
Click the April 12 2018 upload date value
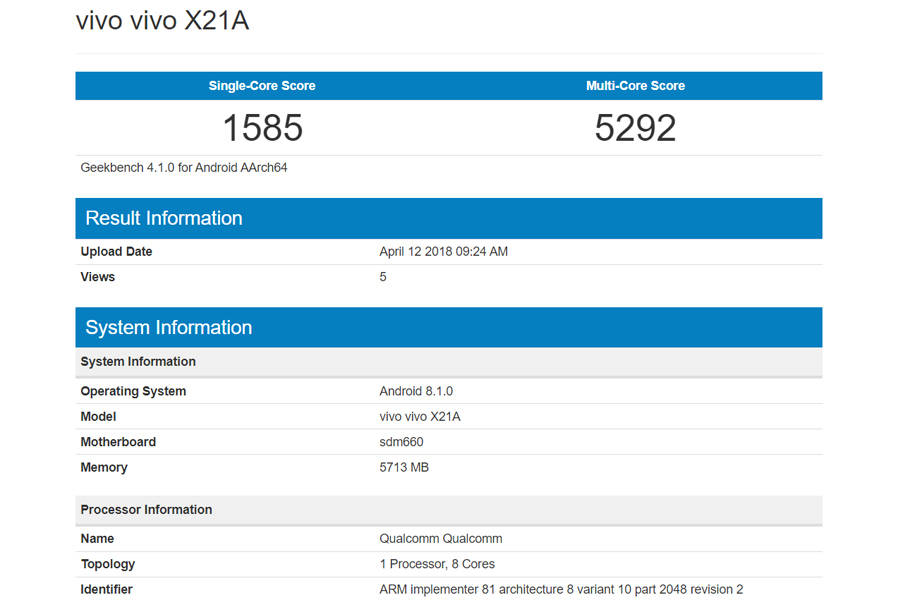[443, 251]
